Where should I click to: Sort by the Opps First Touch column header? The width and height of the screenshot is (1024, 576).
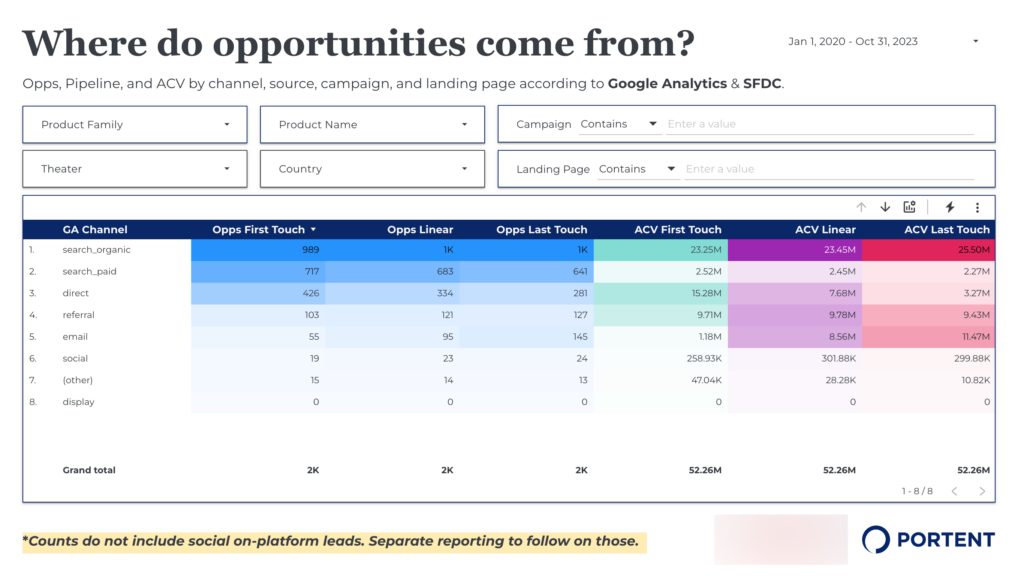pyautogui.click(x=261, y=229)
